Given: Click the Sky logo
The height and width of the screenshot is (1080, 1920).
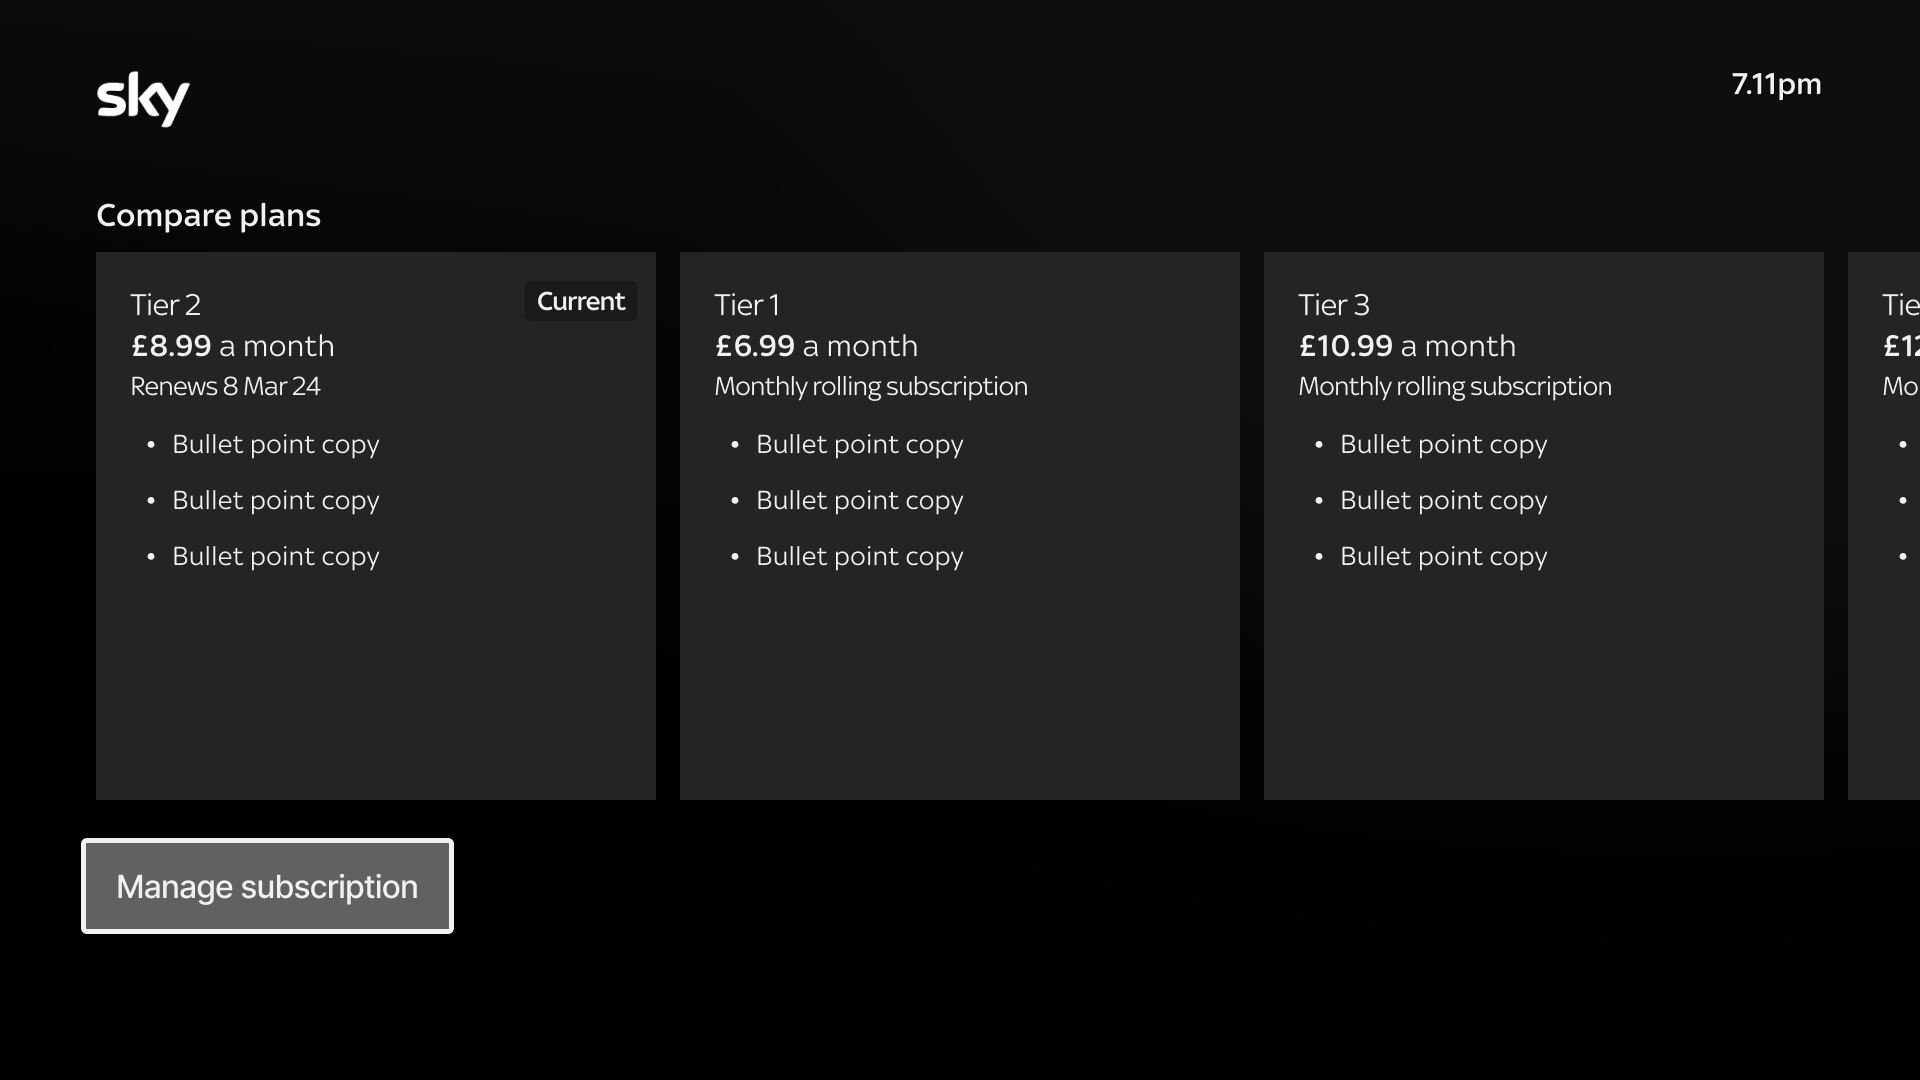Looking at the screenshot, I should coord(142,98).
